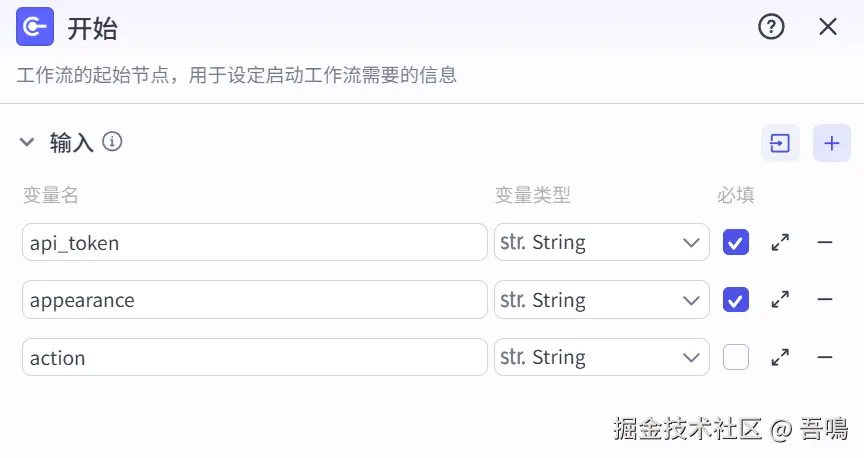Viewport: 864px width, 458px height.
Task: Collapse the 输入 section
Action: (27, 143)
